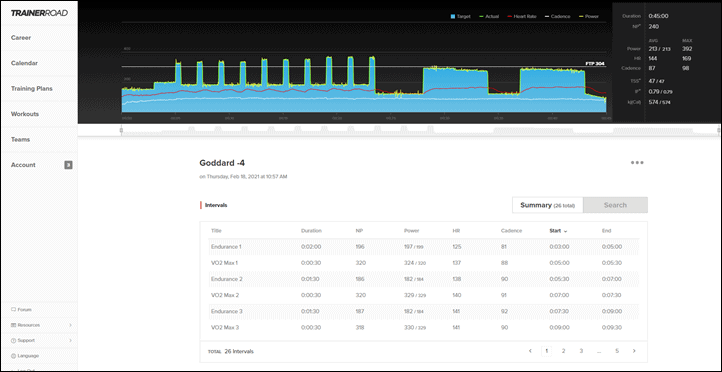Click the Intervals section heading
The width and height of the screenshot is (722, 372).
click(215, 205)
